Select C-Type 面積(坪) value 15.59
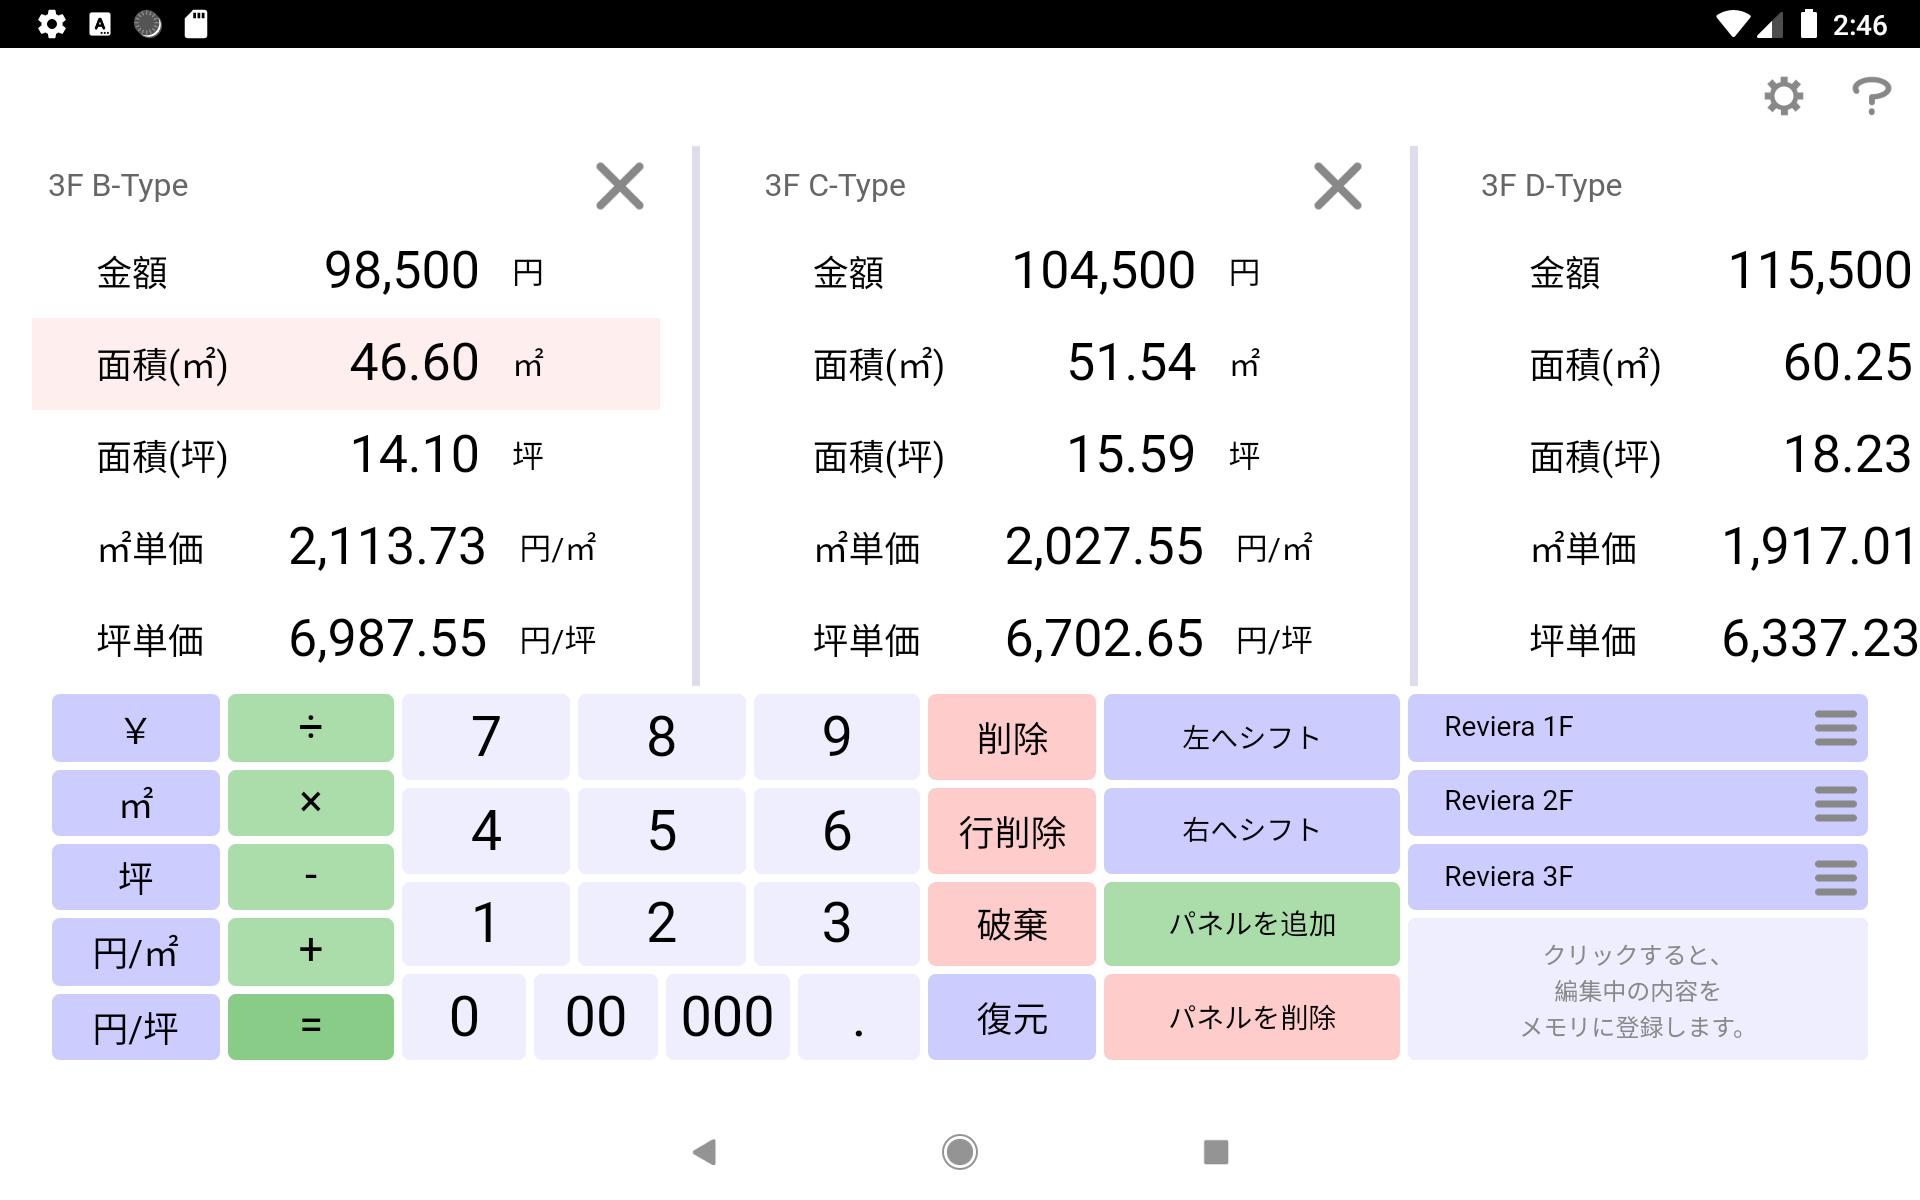Viewport: 1920px width, 1200px height. pos(1132,455)
